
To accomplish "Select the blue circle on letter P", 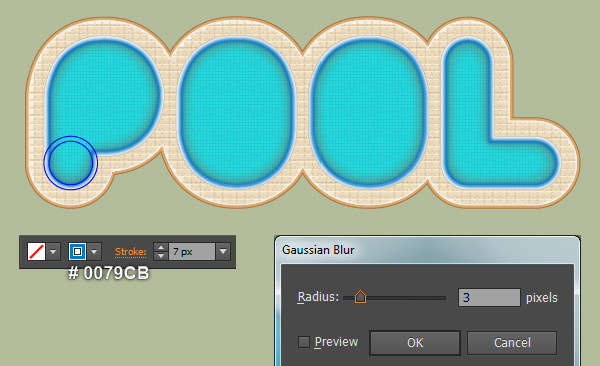I will pos(71,163).
